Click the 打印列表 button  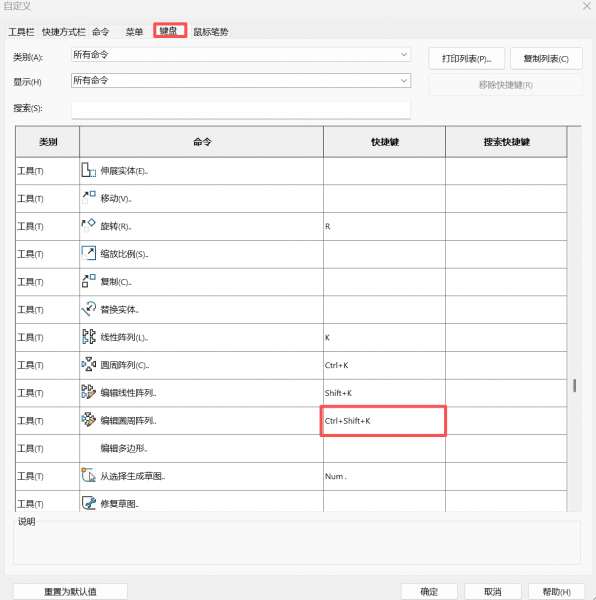point(466,59)
